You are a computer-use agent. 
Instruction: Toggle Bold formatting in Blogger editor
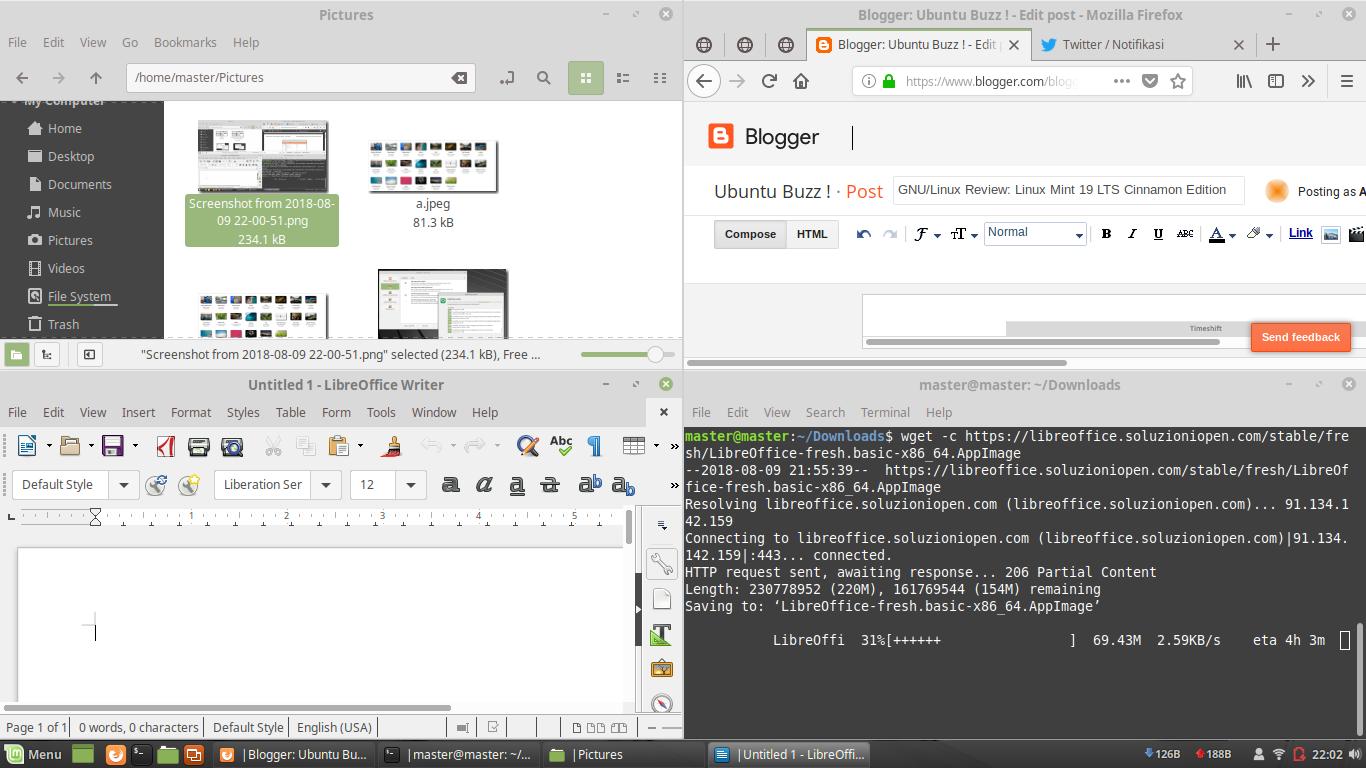point(1106,233)
